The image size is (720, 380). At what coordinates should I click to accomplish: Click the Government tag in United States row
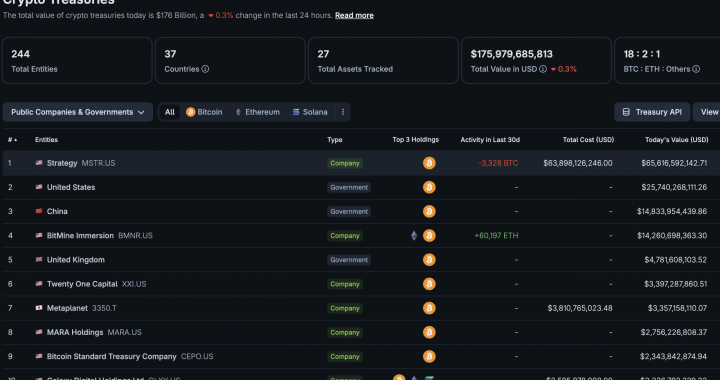pos(349,187)
